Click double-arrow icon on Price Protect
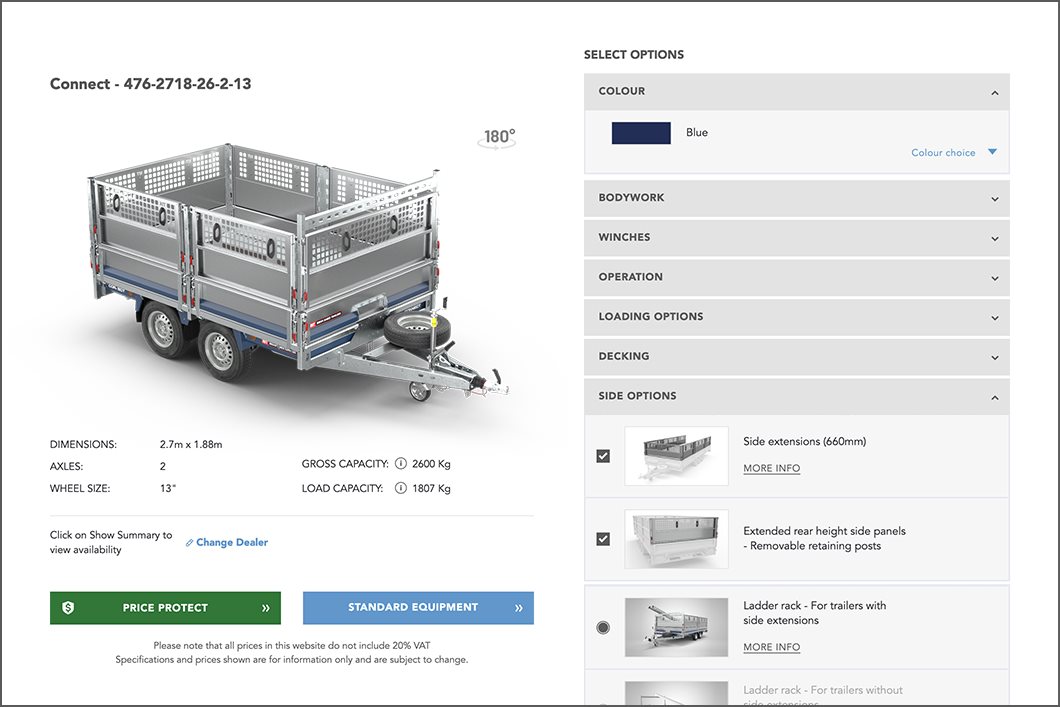 [x=266, y=608]
